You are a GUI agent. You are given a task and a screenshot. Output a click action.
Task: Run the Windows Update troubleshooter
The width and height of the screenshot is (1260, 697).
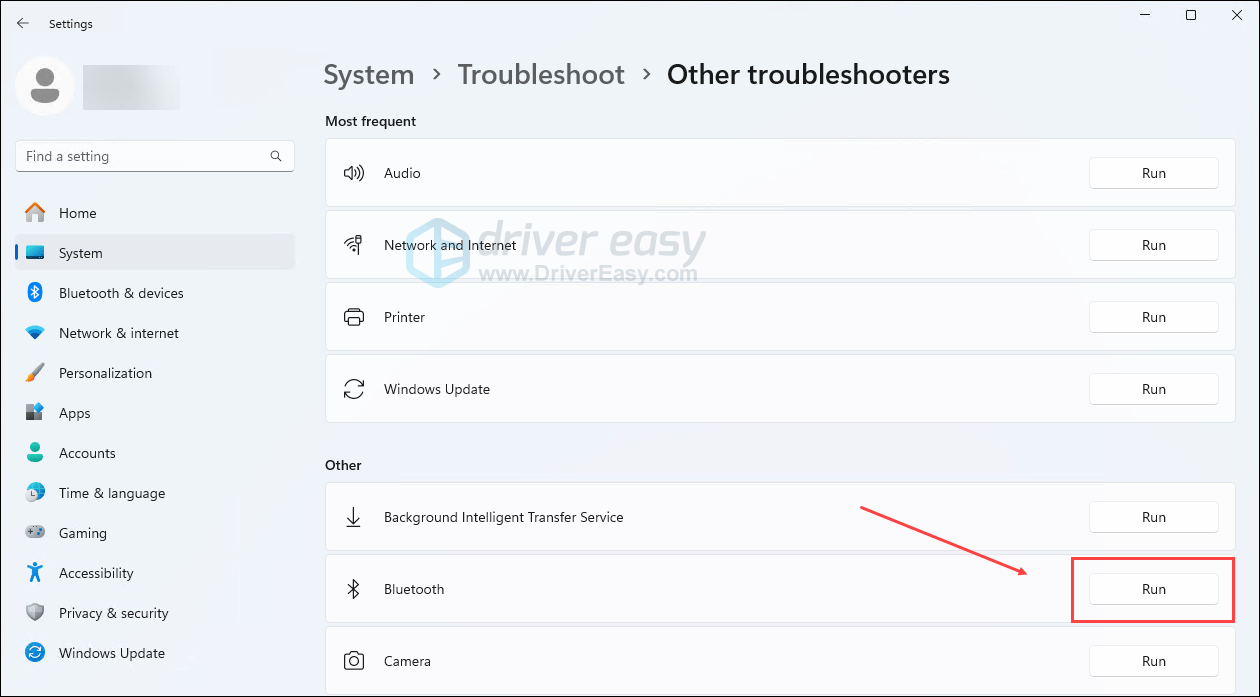click(x=1153, y=389)
